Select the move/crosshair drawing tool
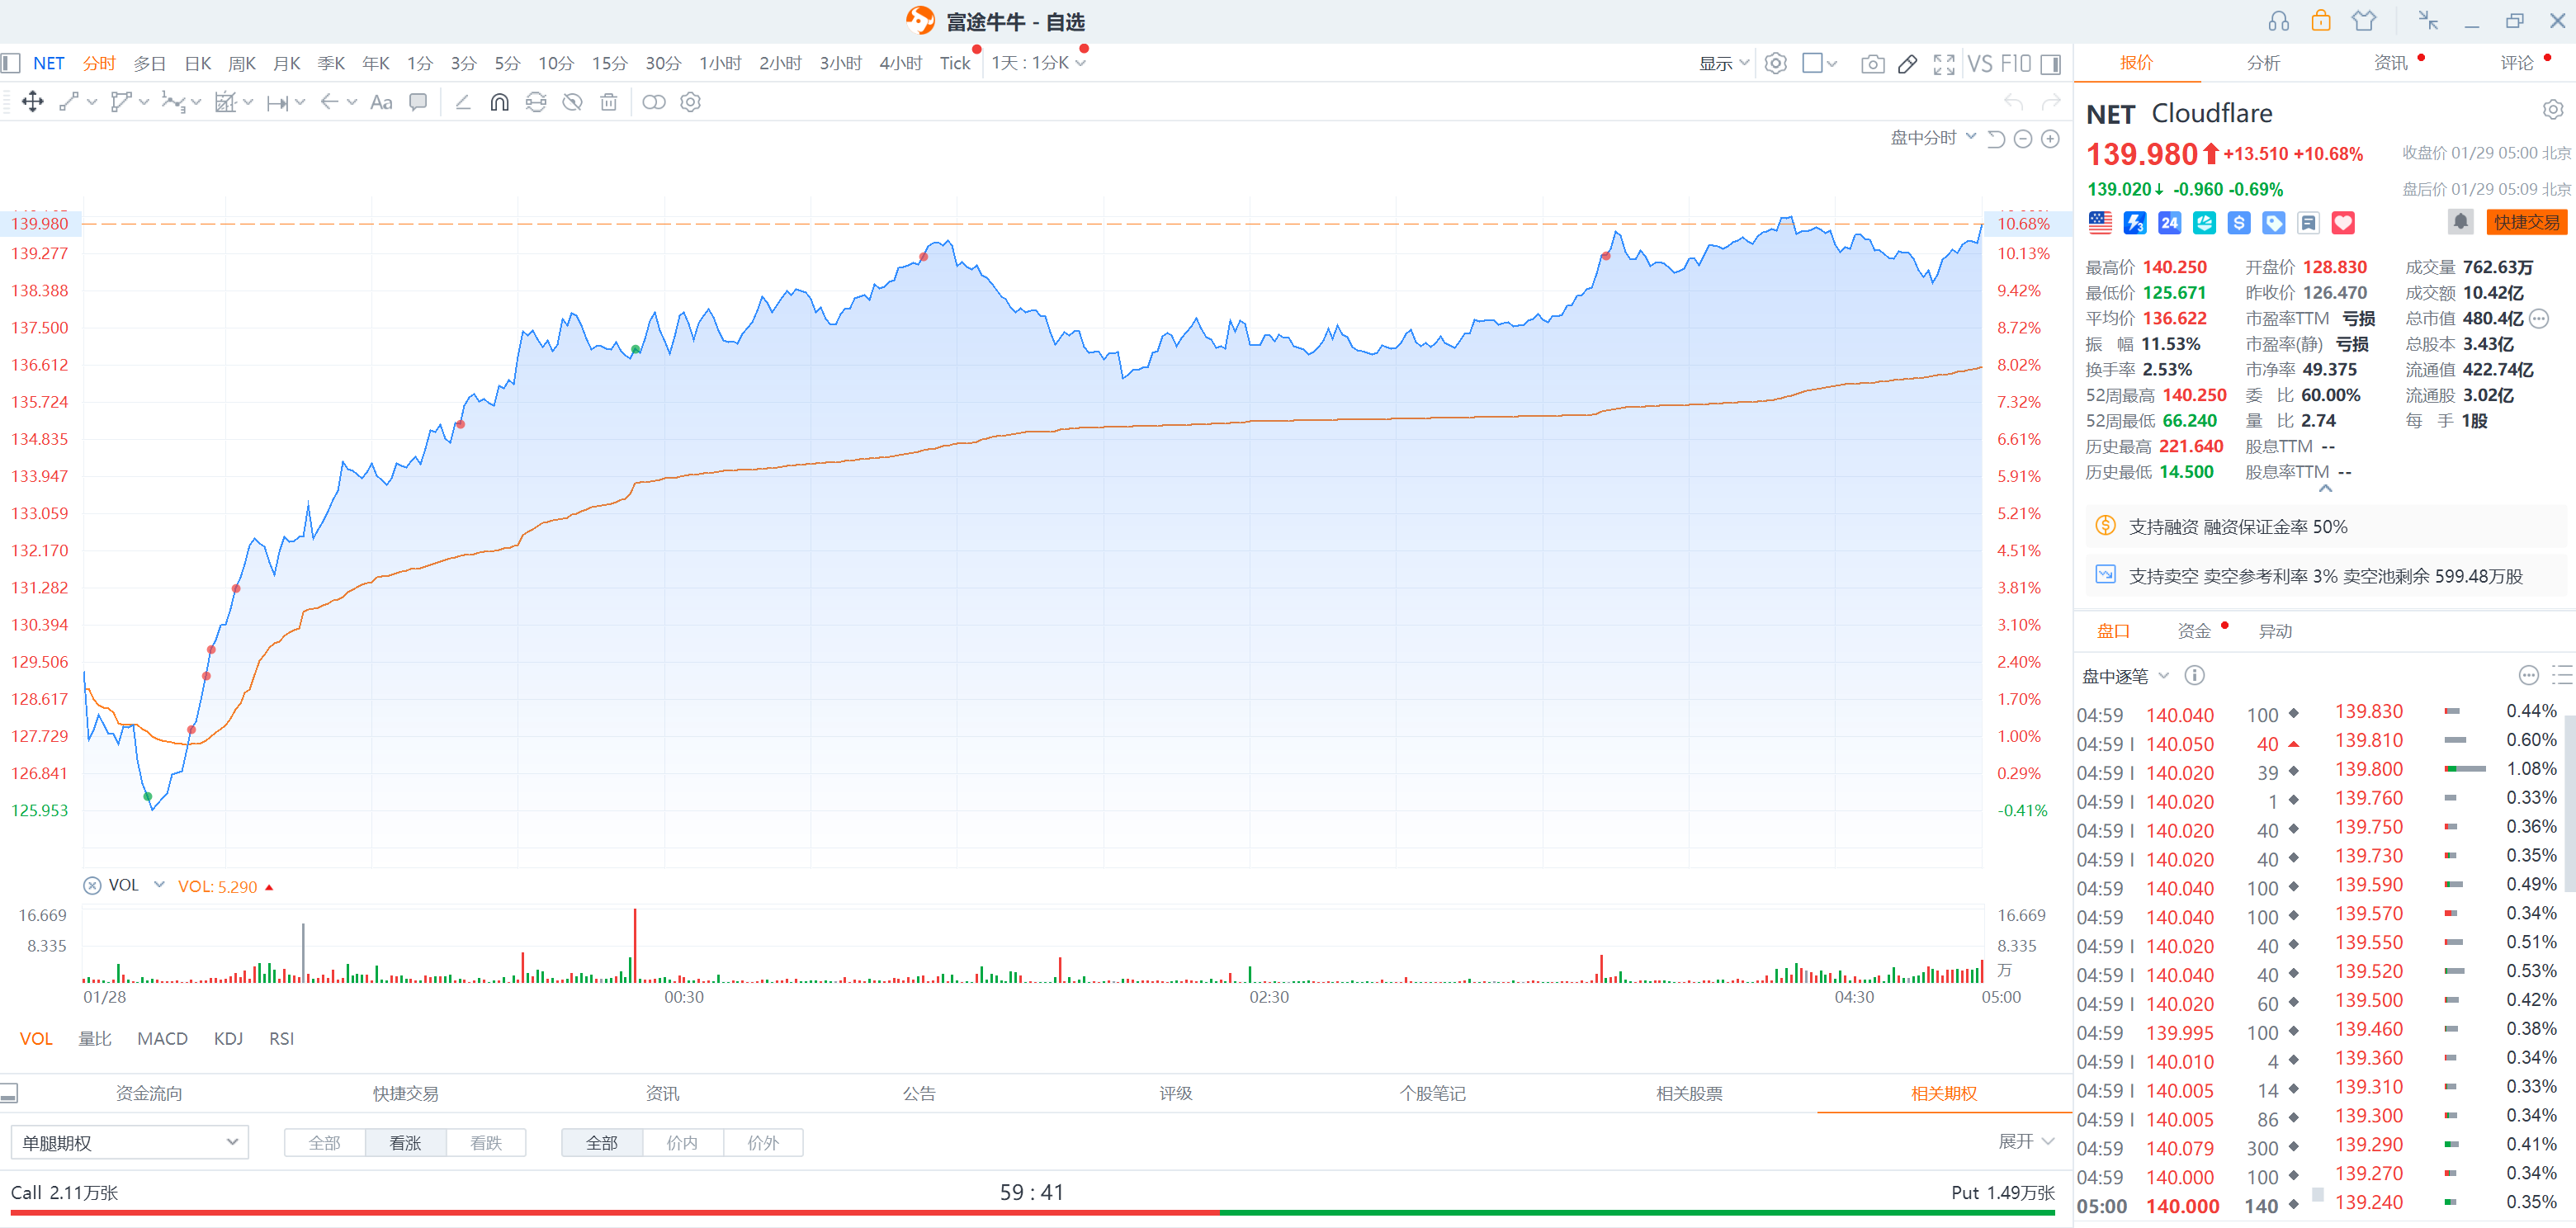Image resolution: width=2576 pixels, height=1228 pixels. 33,102
